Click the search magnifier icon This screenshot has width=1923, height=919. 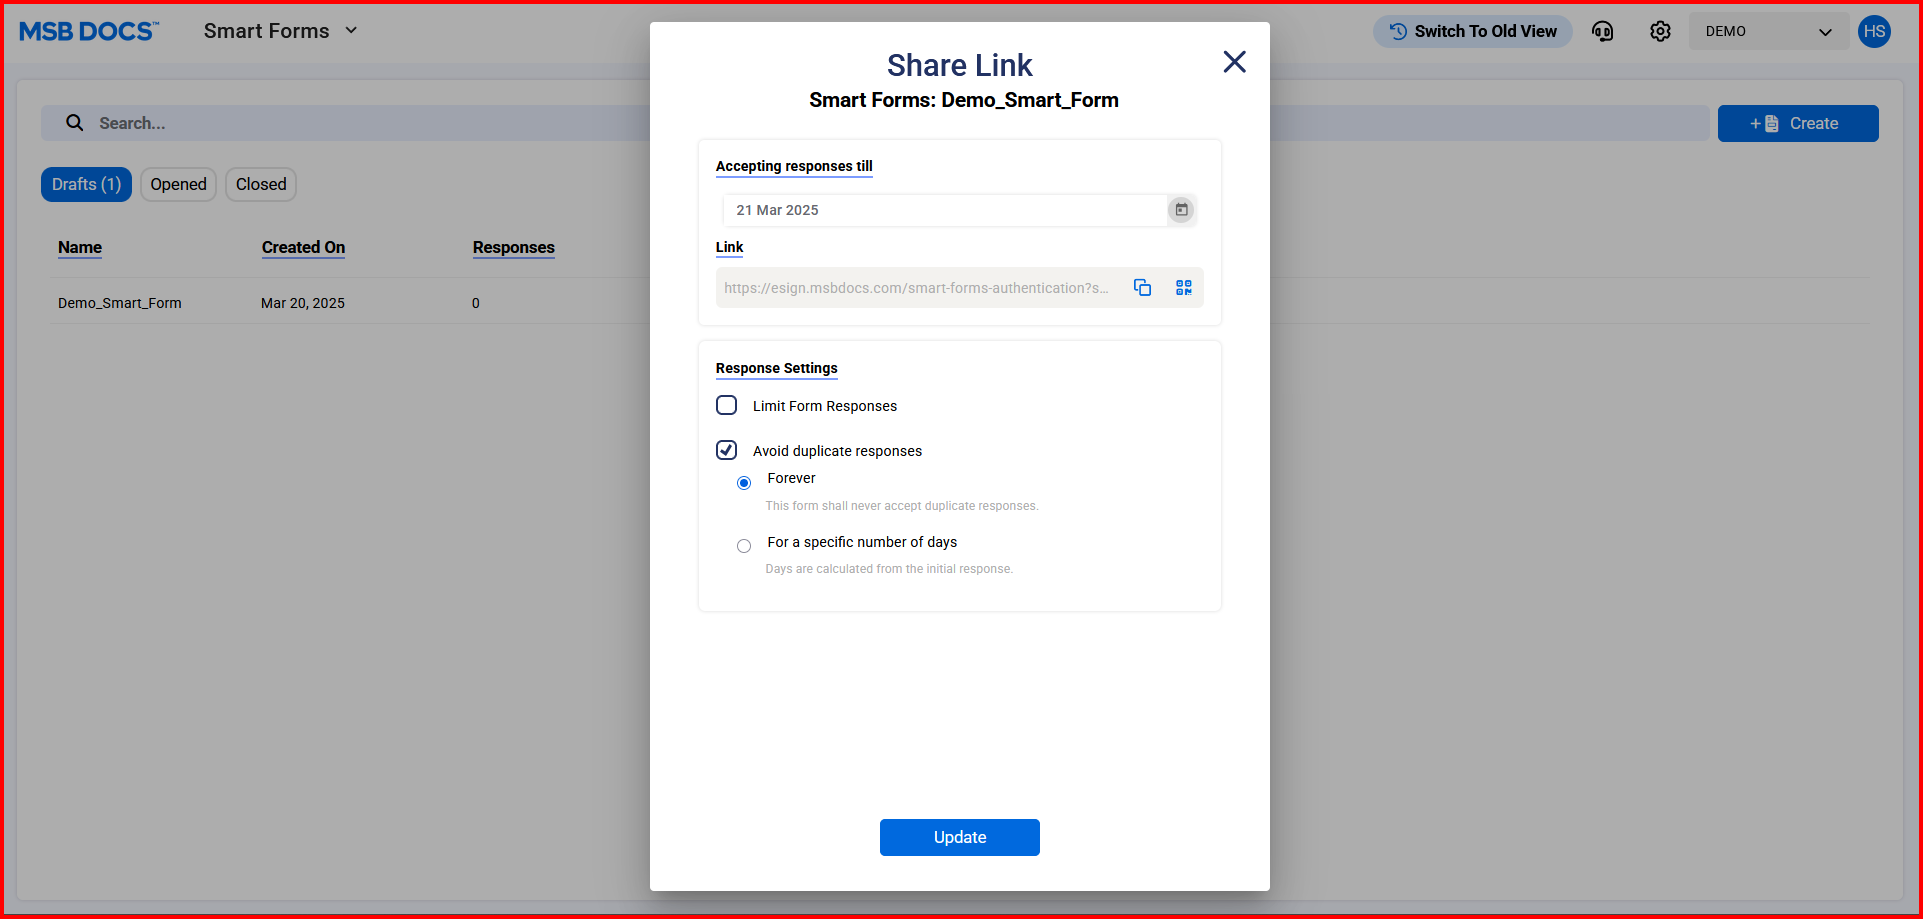click(75, 123)
